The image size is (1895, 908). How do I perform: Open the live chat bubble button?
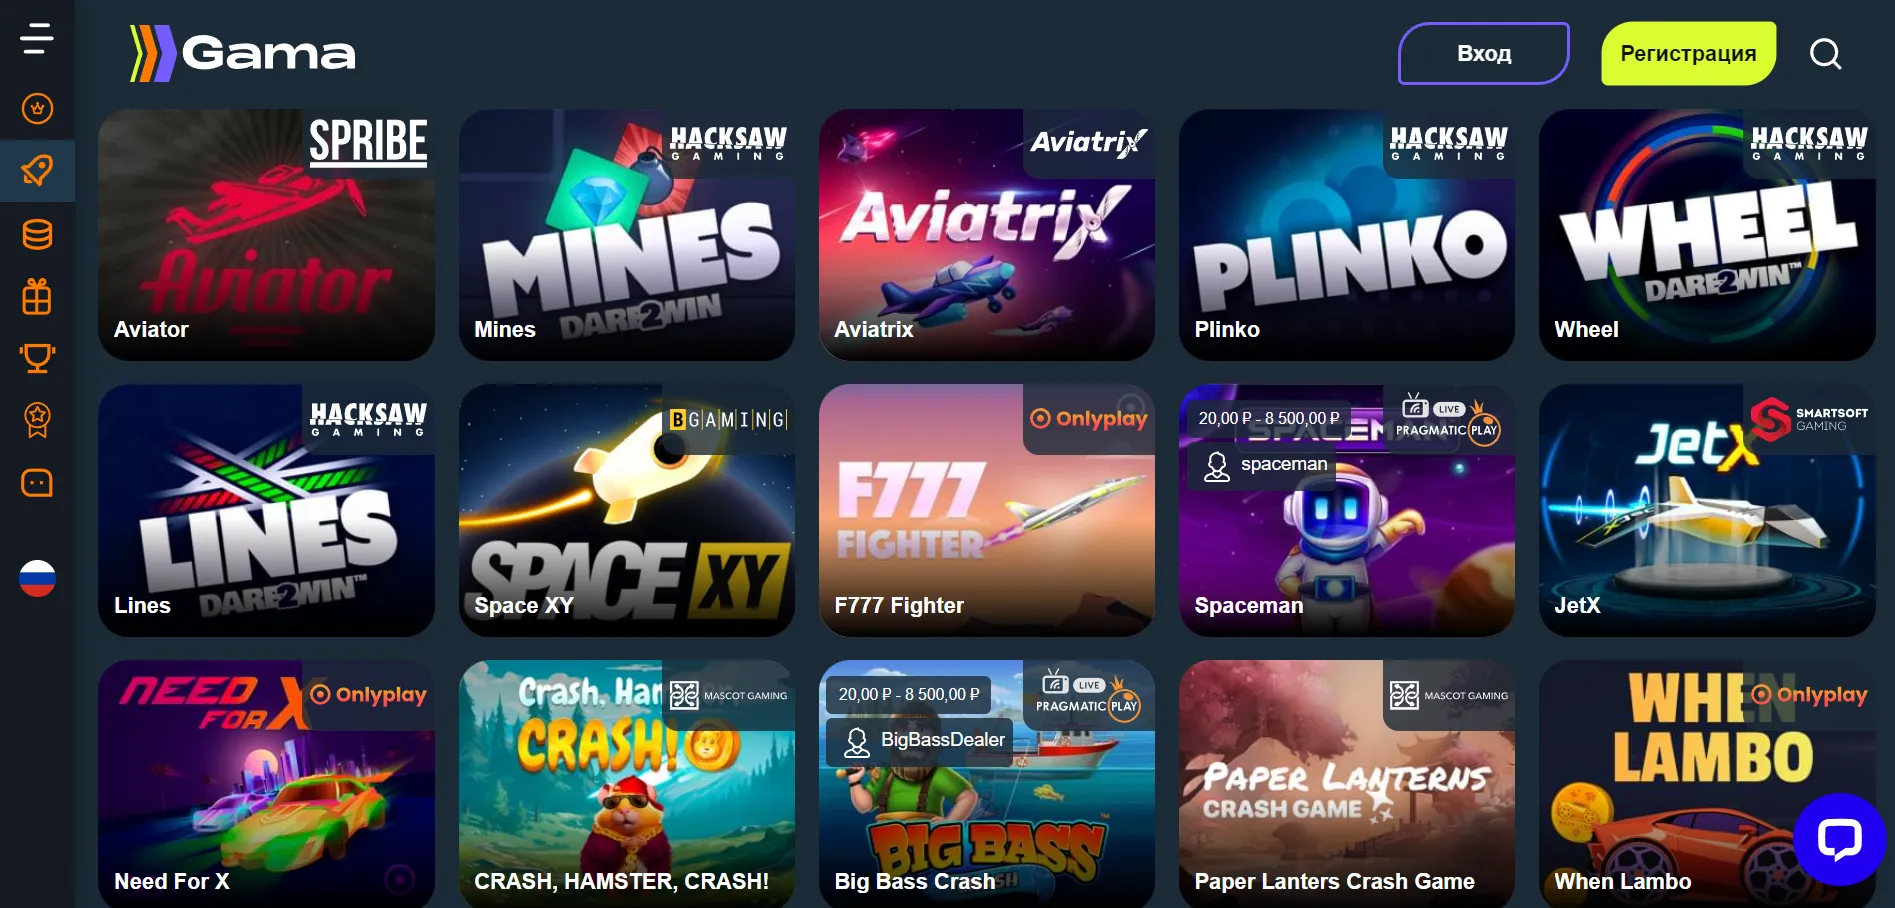click(x=1839, y=839)
